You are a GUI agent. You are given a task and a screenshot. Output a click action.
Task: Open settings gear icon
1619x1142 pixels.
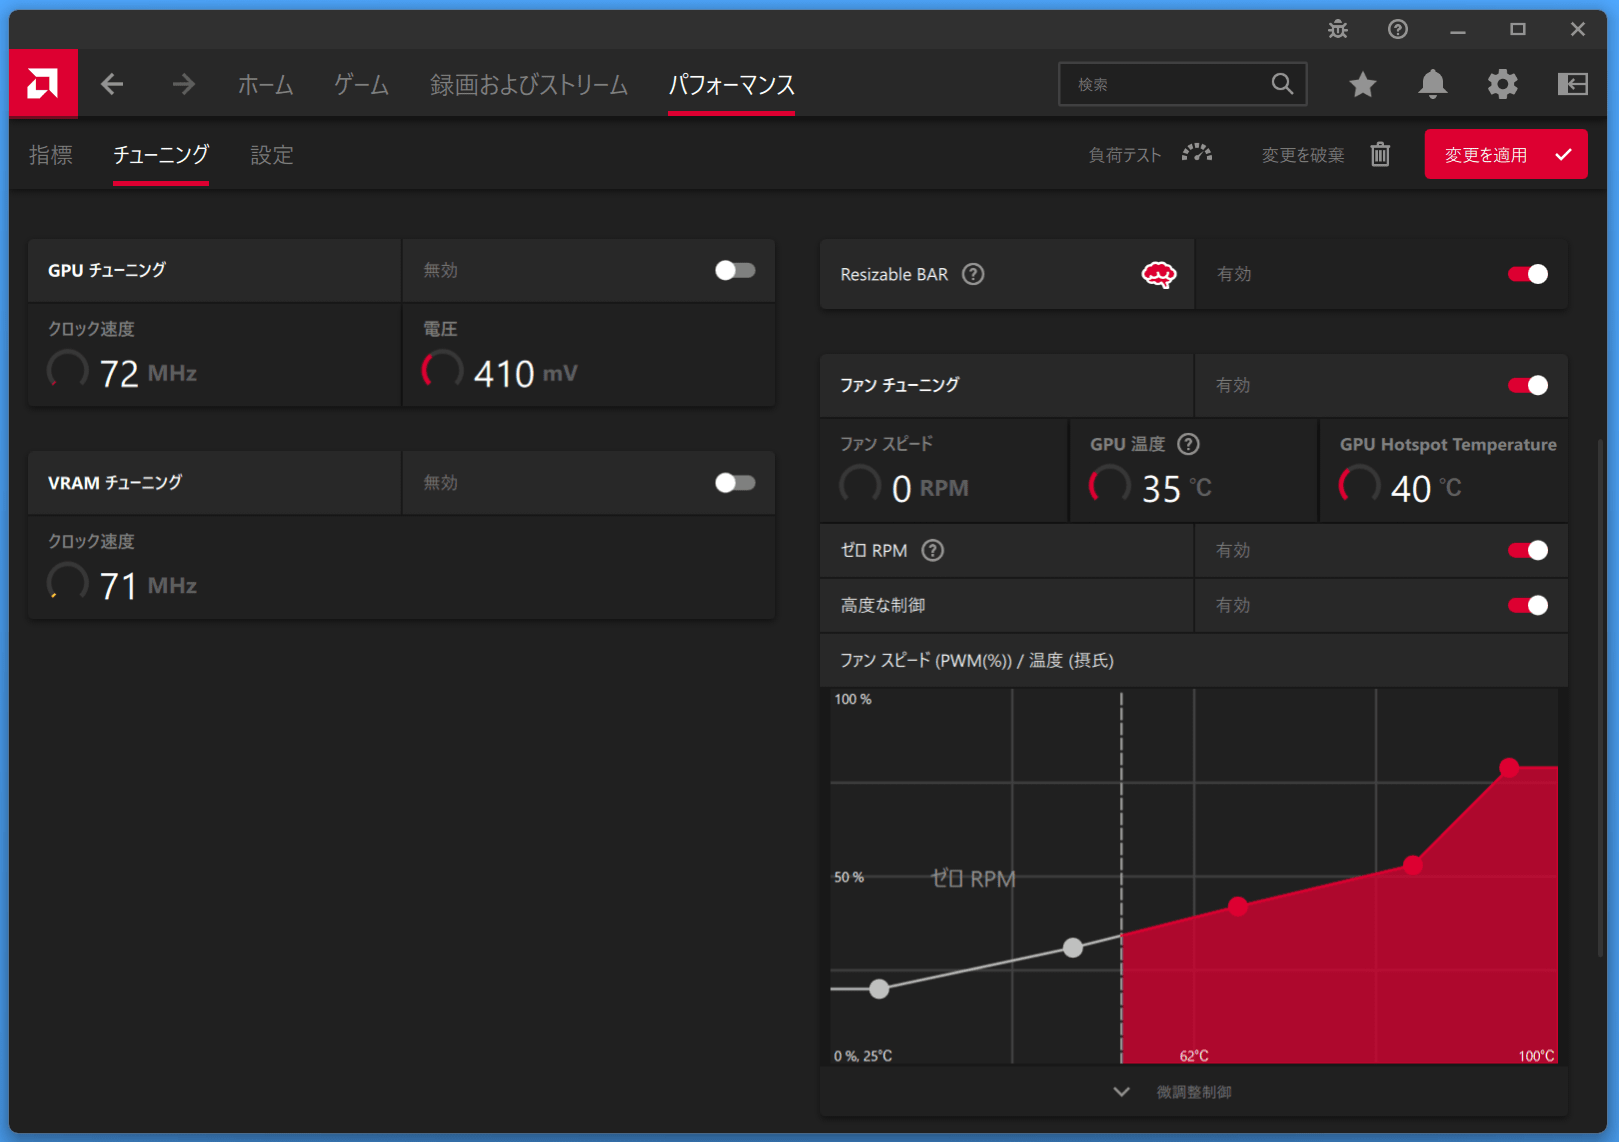(1502, 85)
